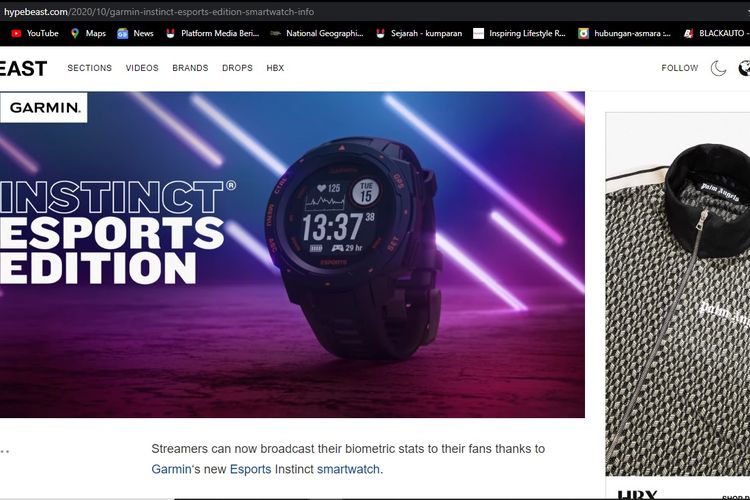Follow the Esports hyperlink in the article

250,469
